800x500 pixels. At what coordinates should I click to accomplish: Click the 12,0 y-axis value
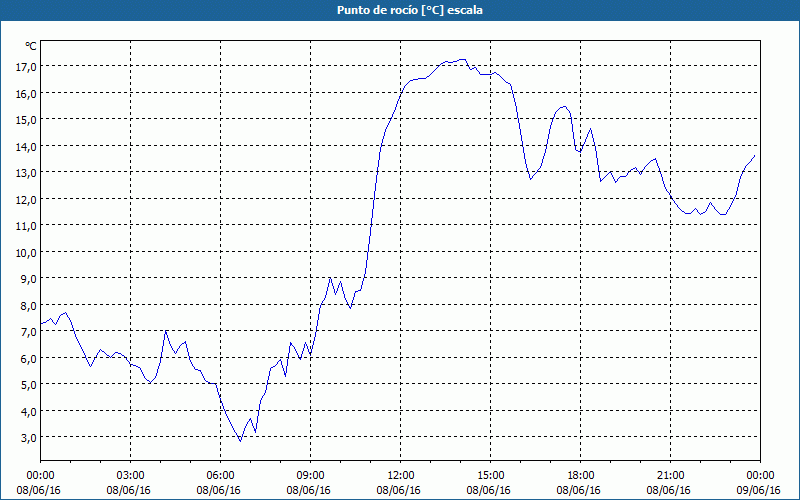pos(25,199)
